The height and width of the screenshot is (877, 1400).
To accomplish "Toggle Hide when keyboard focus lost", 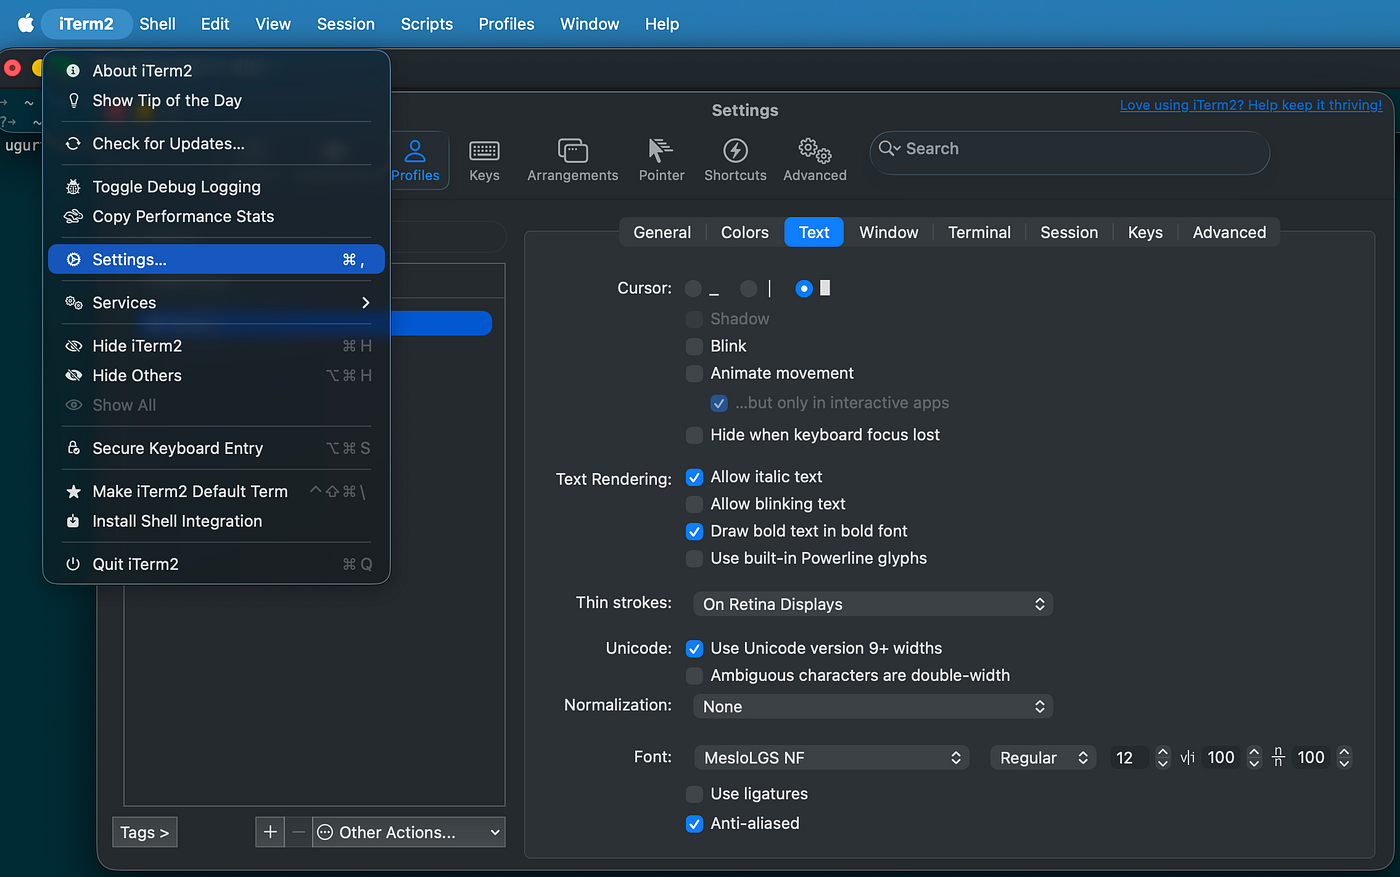I will [x=694, y=435].
